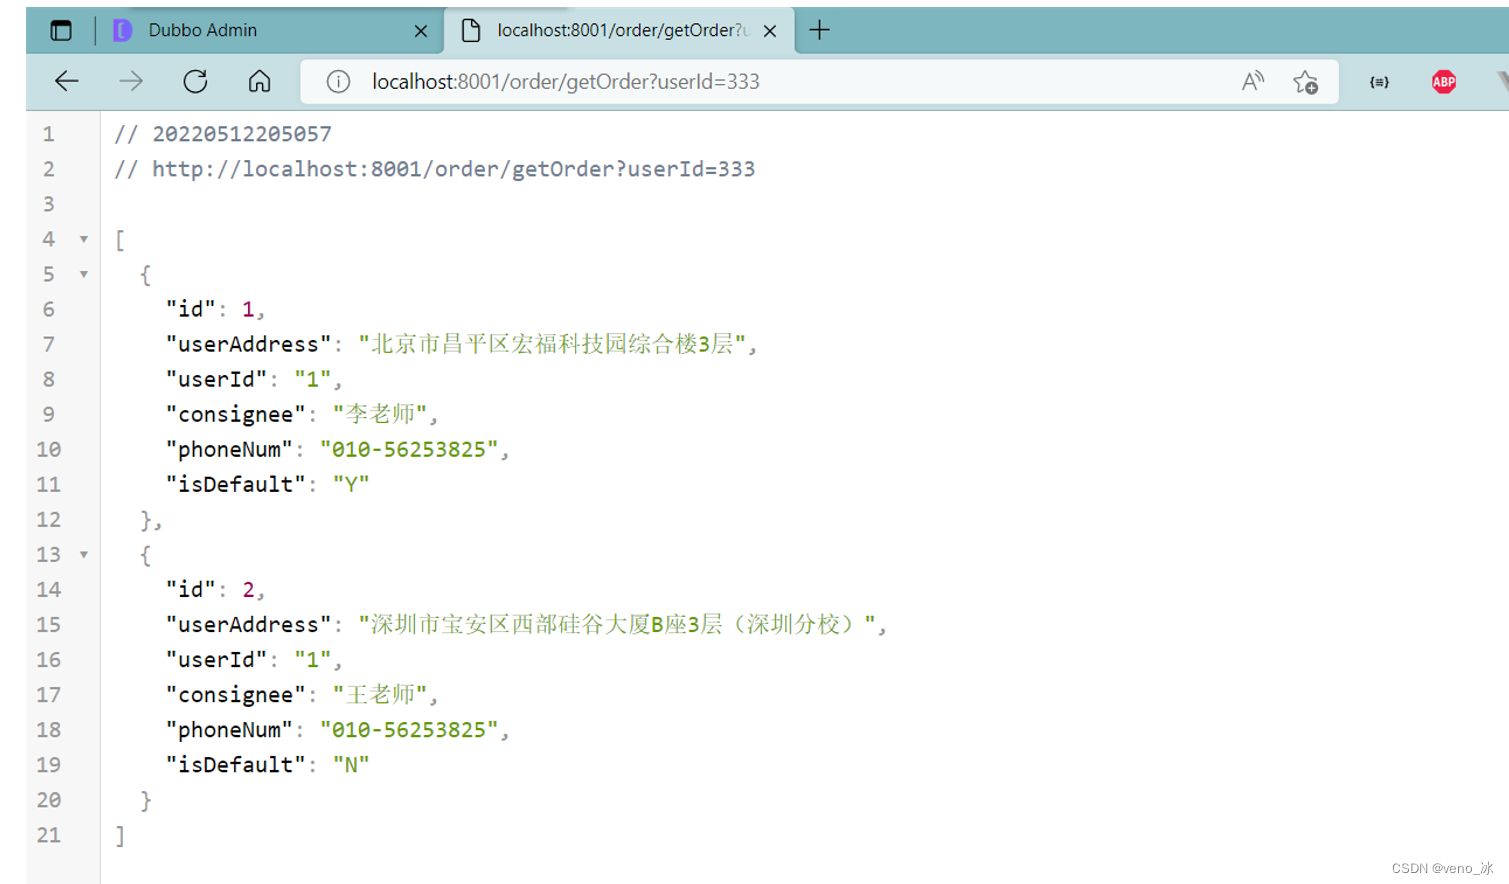Close the localhost:8001 getOrder tab
Viewport: 1509px width, 884px height.
[770, 31]
